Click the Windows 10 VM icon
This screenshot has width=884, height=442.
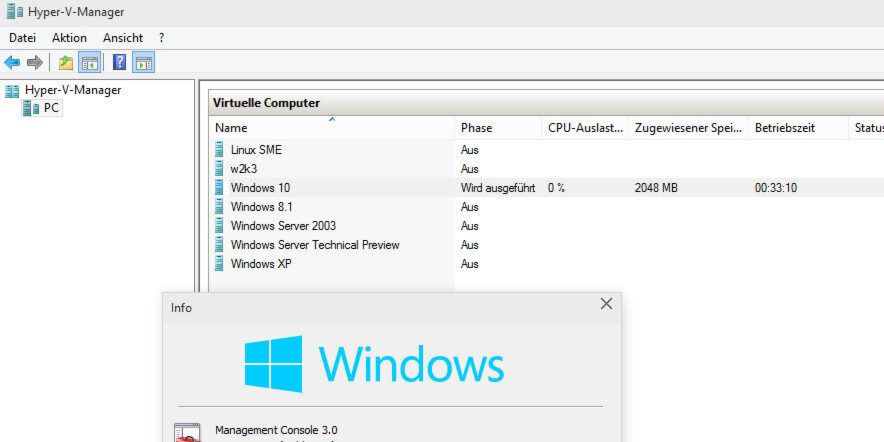click(219, 187)
